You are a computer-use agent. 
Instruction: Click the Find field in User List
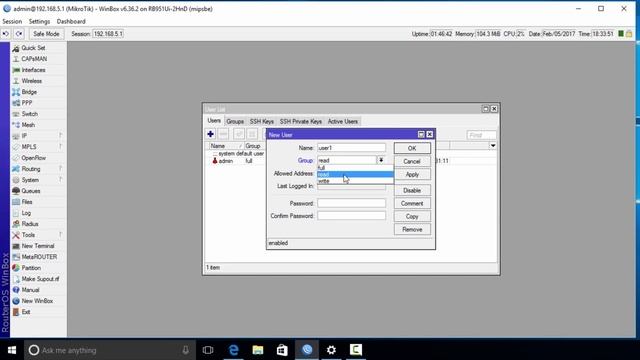click(x=482, y=135)
